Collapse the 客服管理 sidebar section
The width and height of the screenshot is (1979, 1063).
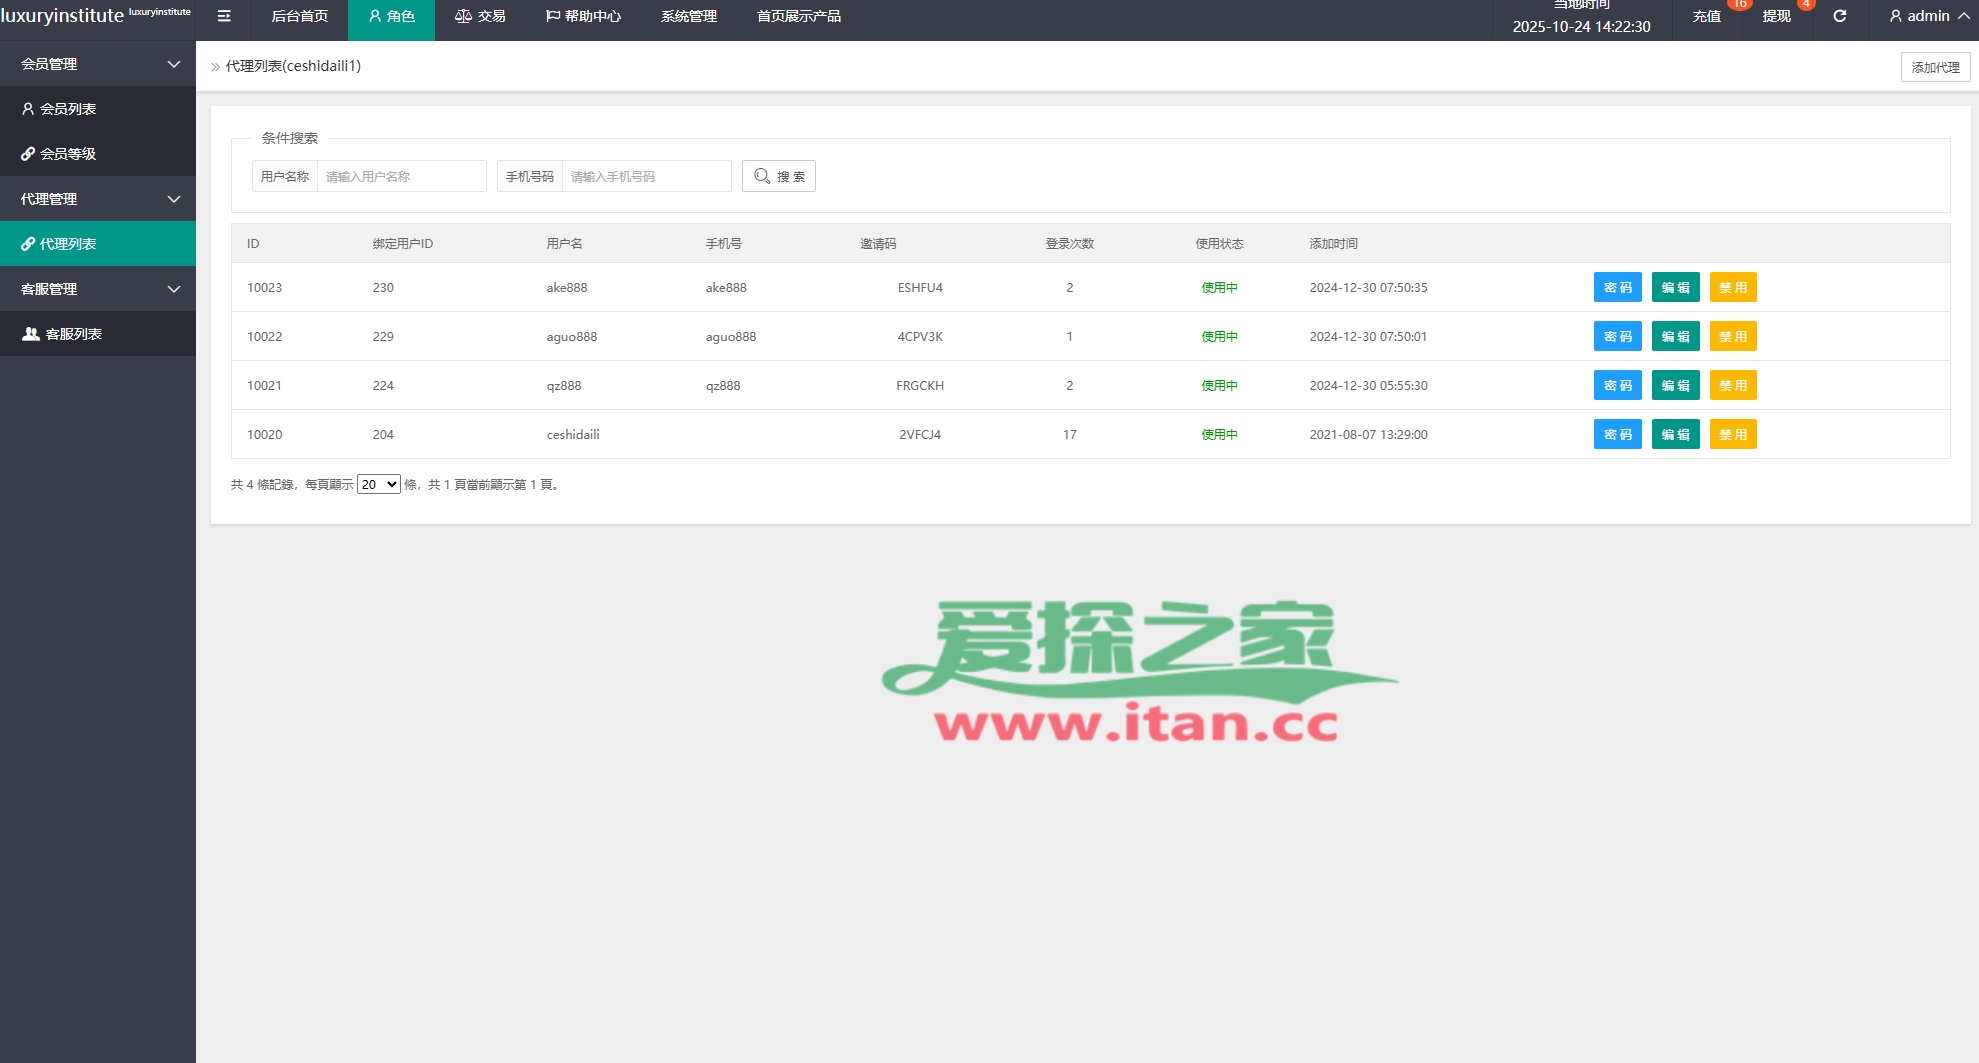coord(97,289)
